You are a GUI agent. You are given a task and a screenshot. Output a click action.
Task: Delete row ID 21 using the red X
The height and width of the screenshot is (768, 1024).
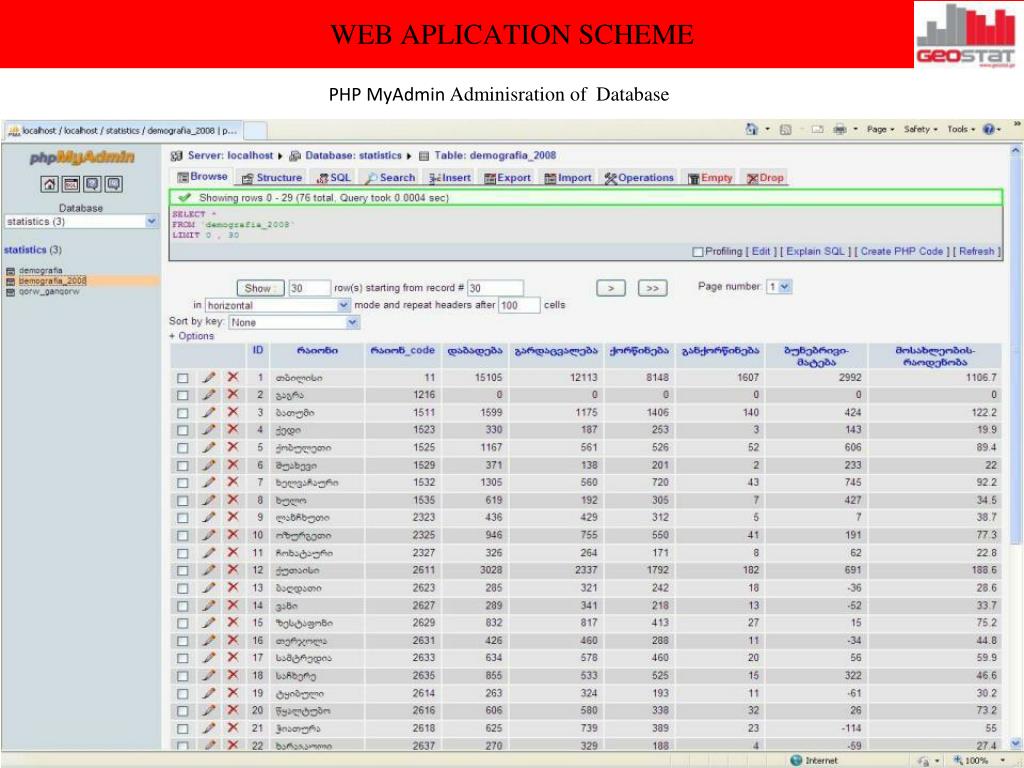[x=232, y=728]
